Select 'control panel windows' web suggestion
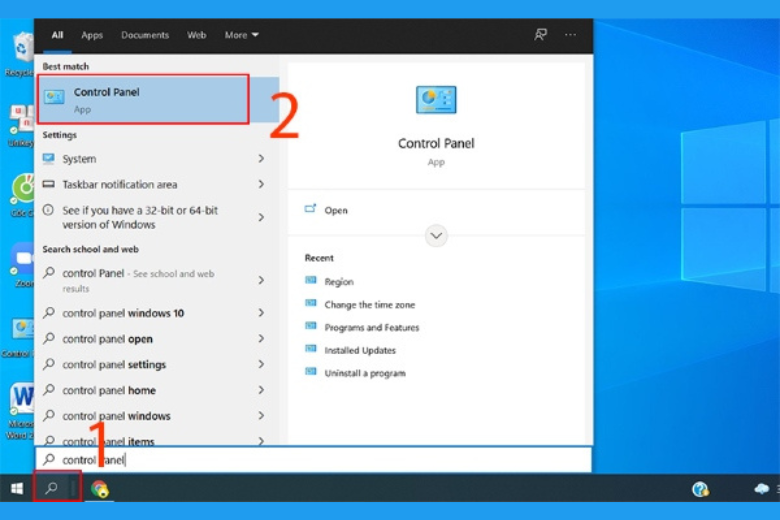This screenshot has width=780, height=520. (156, 416)
